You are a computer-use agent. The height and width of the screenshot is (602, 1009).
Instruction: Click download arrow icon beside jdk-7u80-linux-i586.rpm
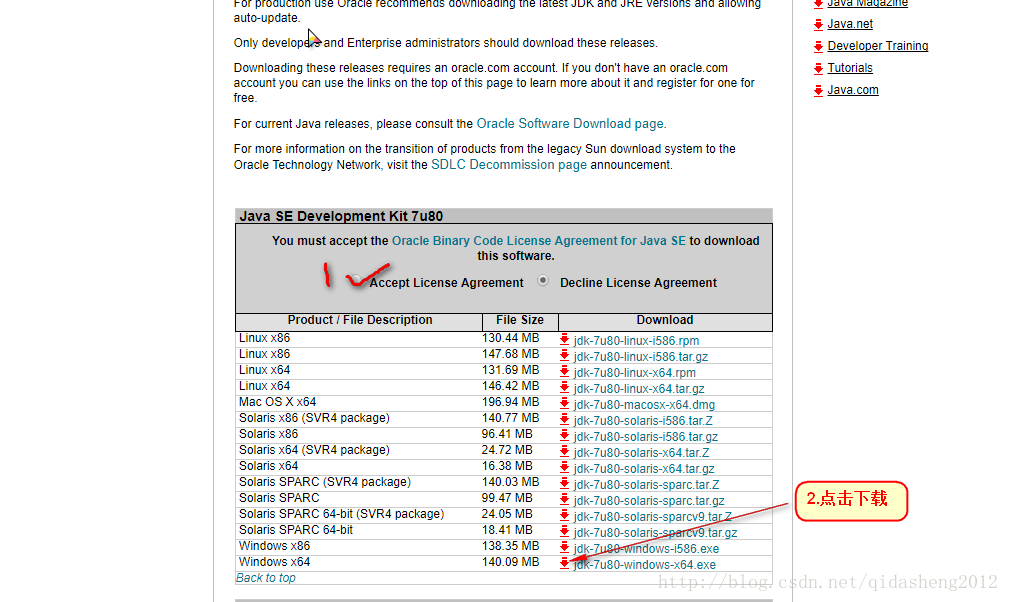tap(564, 340)
